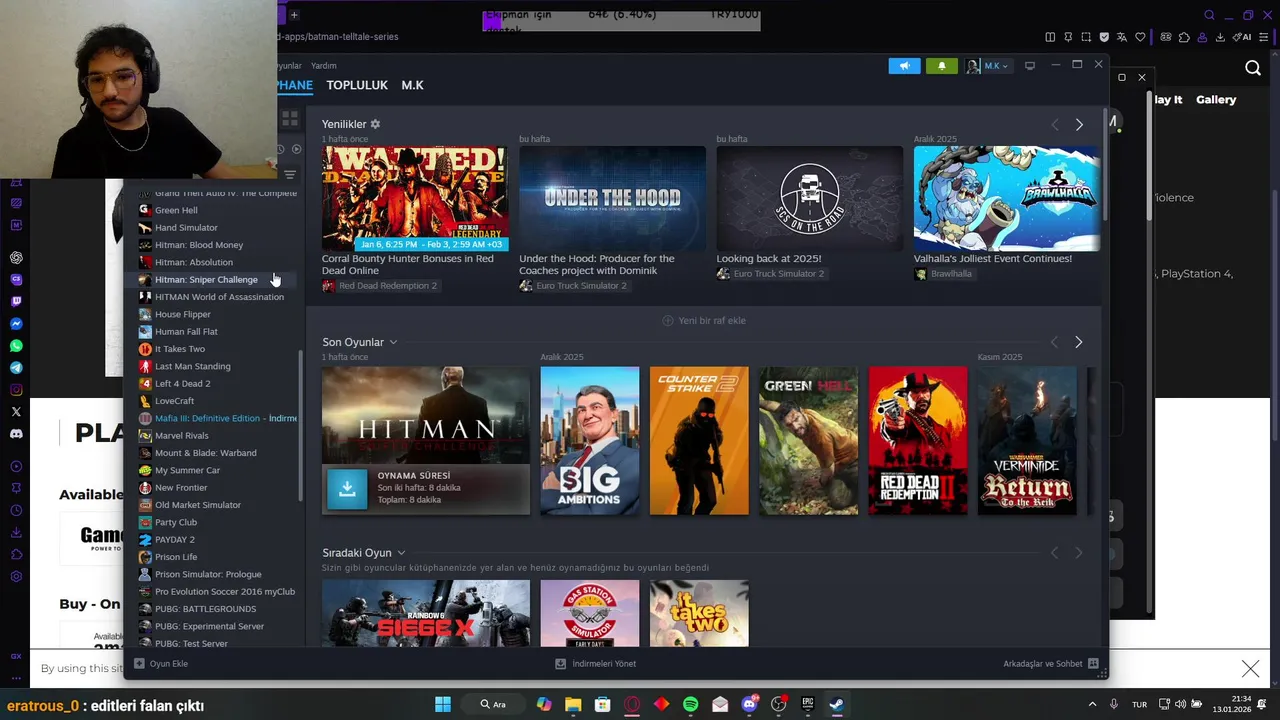Open Red Dead Redemption II game cover
Screen dimensions: 1280x720
pyautogui.click(x=918, y=441)
